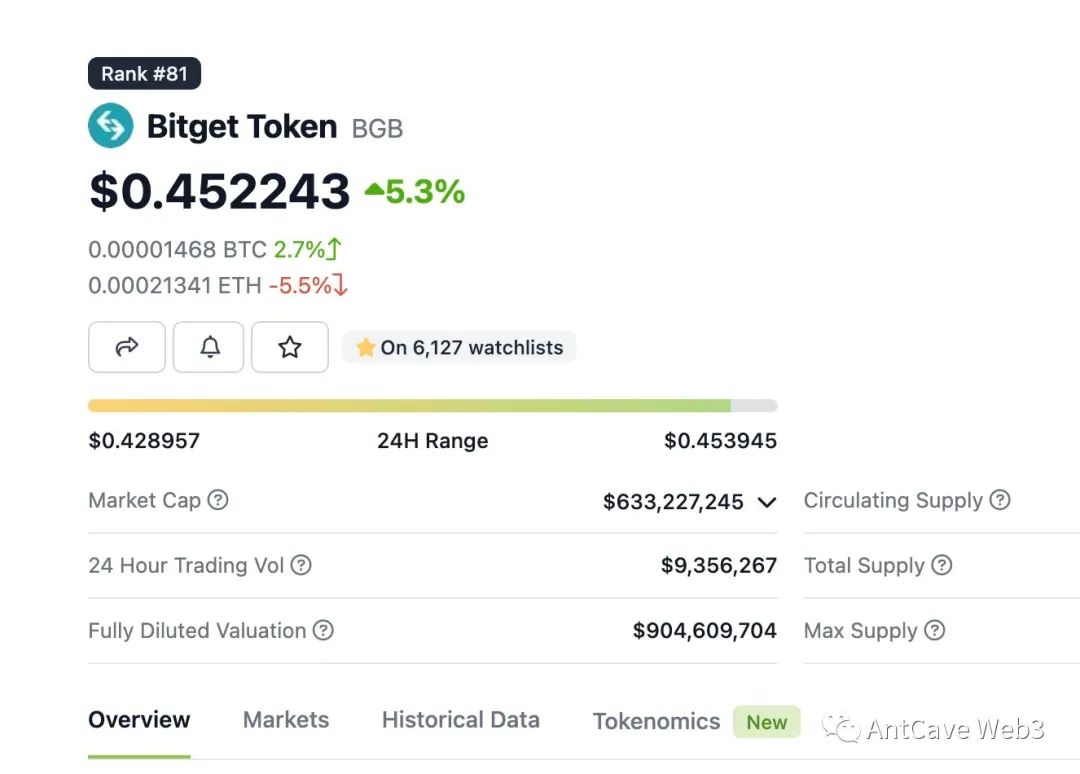Click the Max Supply help icon
Viewport: 1080px width, 774px height.
[934, 630]
